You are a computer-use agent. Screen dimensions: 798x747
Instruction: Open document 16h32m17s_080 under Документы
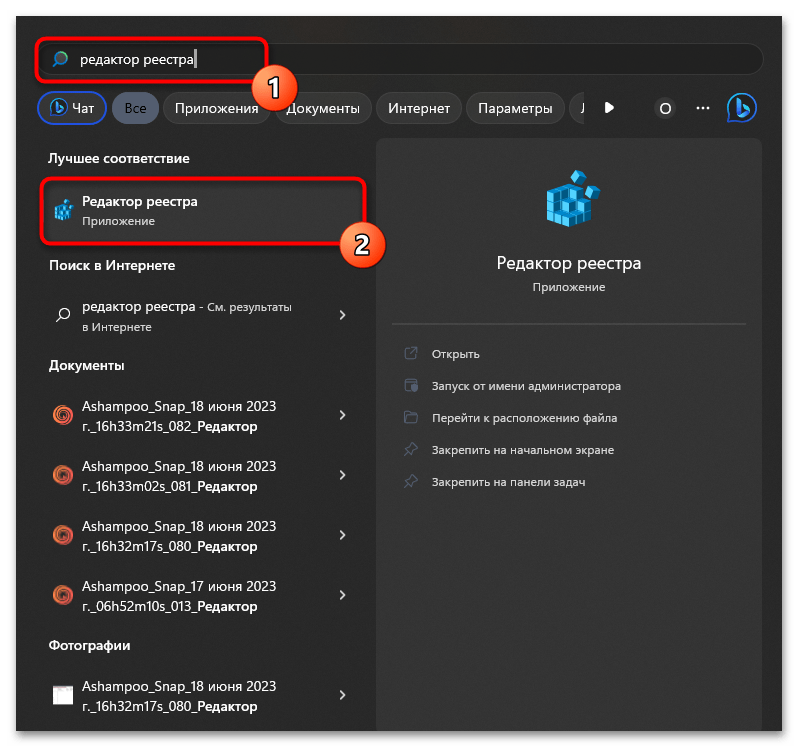pos(179,536)
